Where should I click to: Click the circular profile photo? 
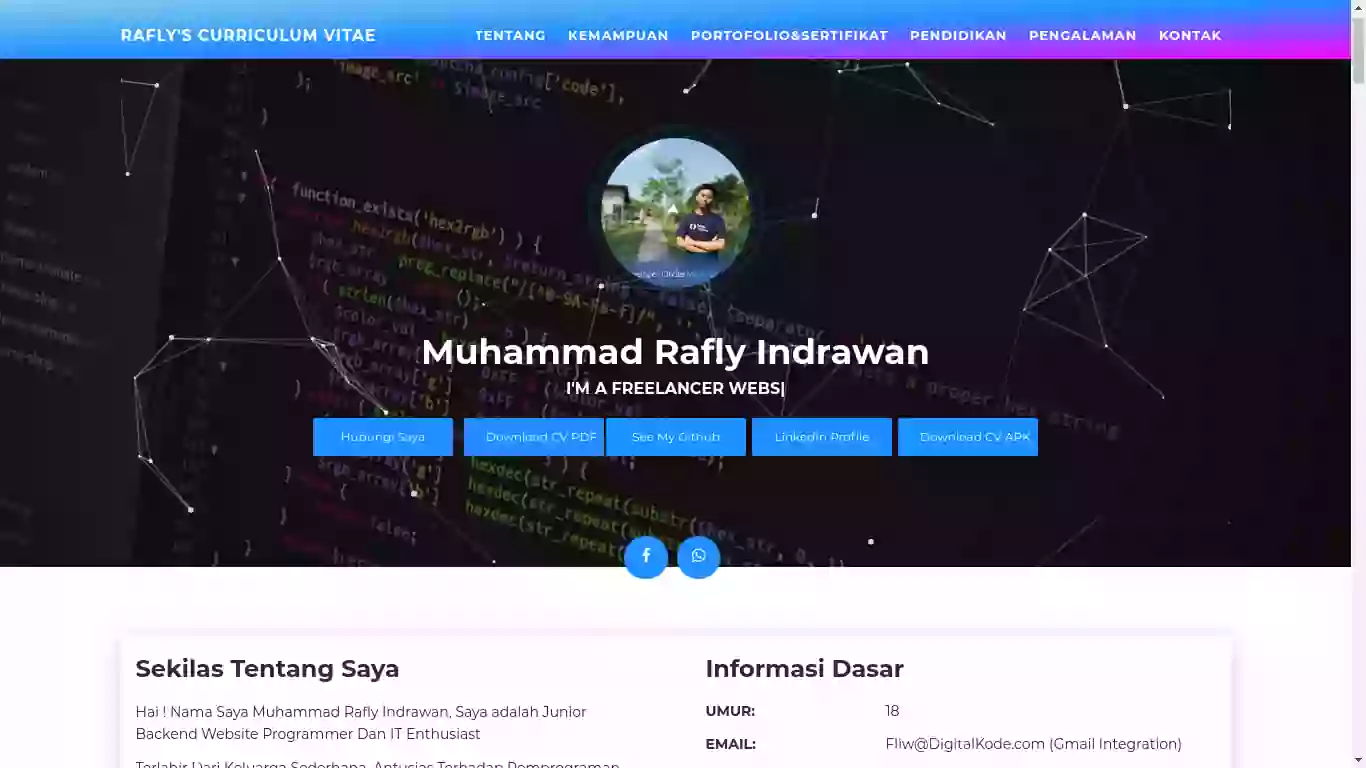[675, 212]
